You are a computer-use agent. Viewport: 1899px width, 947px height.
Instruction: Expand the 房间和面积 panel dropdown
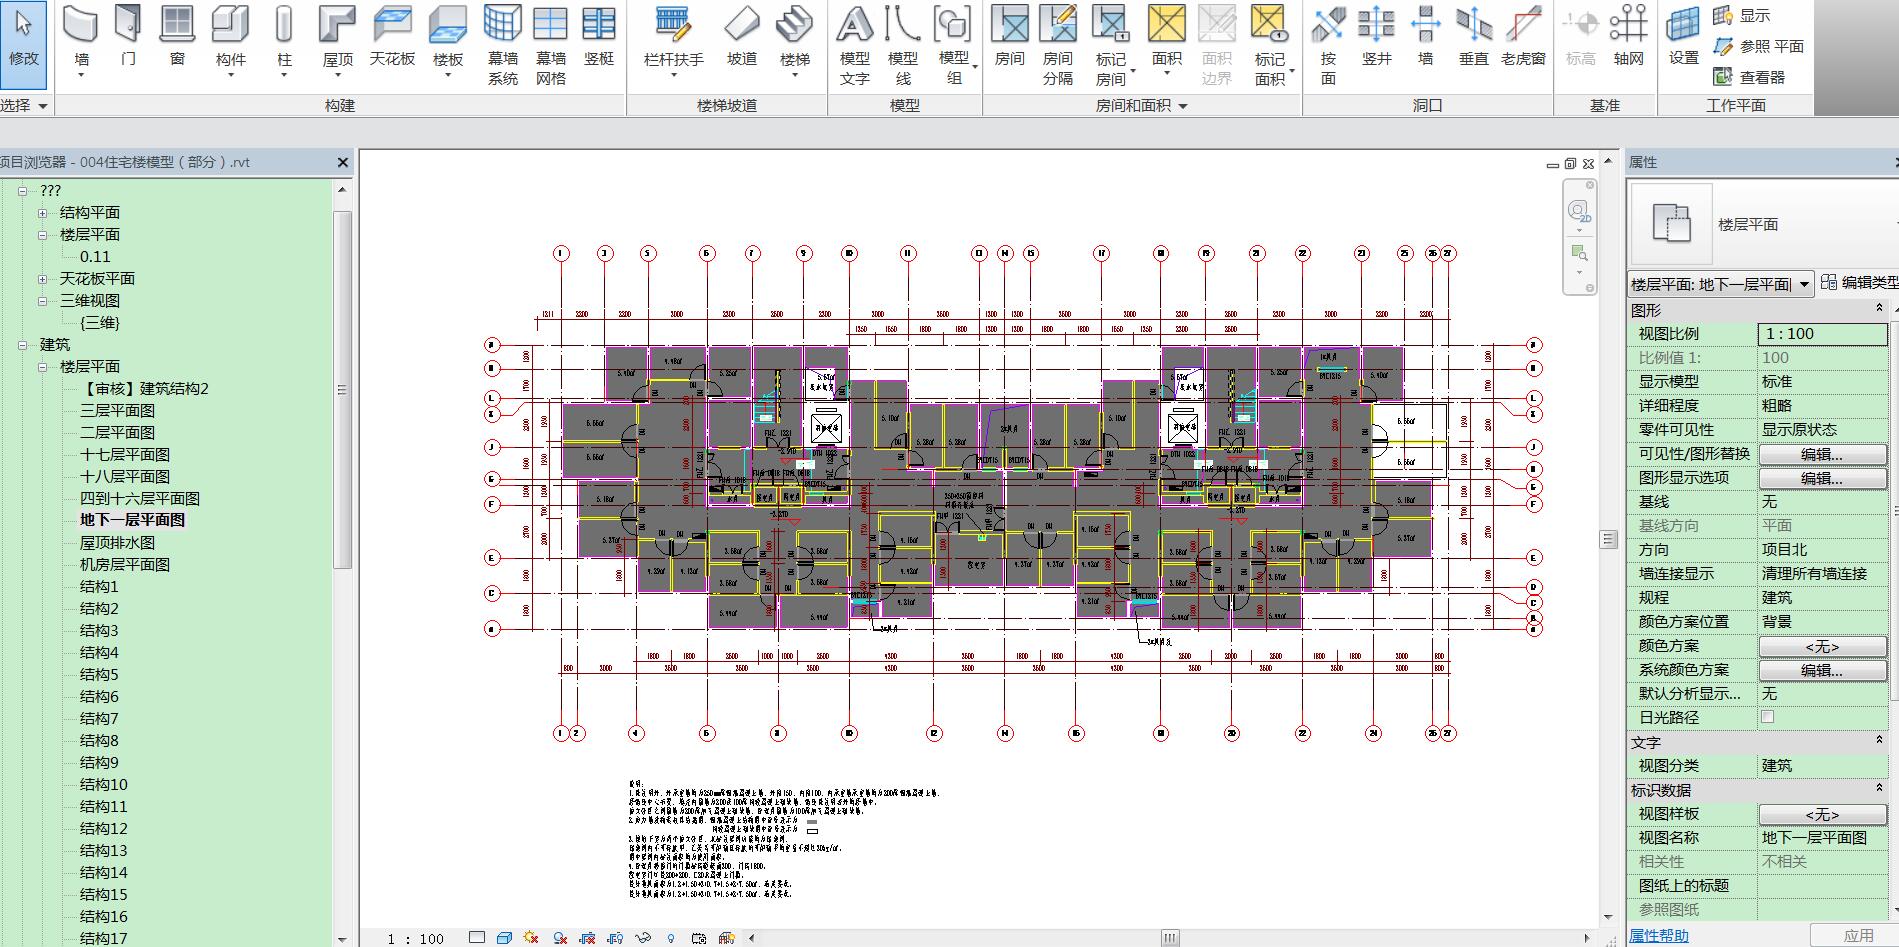1183,106
